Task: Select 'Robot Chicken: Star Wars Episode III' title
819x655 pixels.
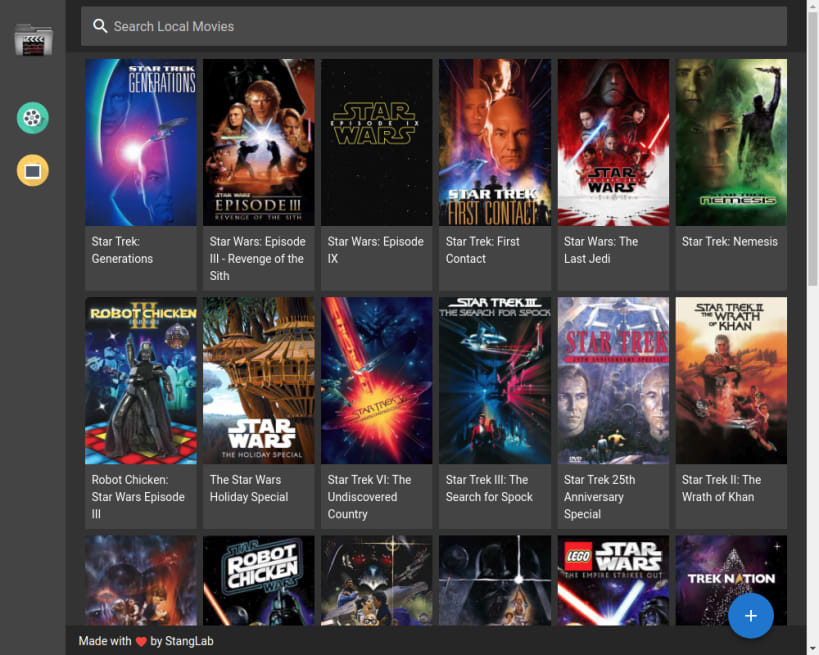Action: tap(138, 497)
